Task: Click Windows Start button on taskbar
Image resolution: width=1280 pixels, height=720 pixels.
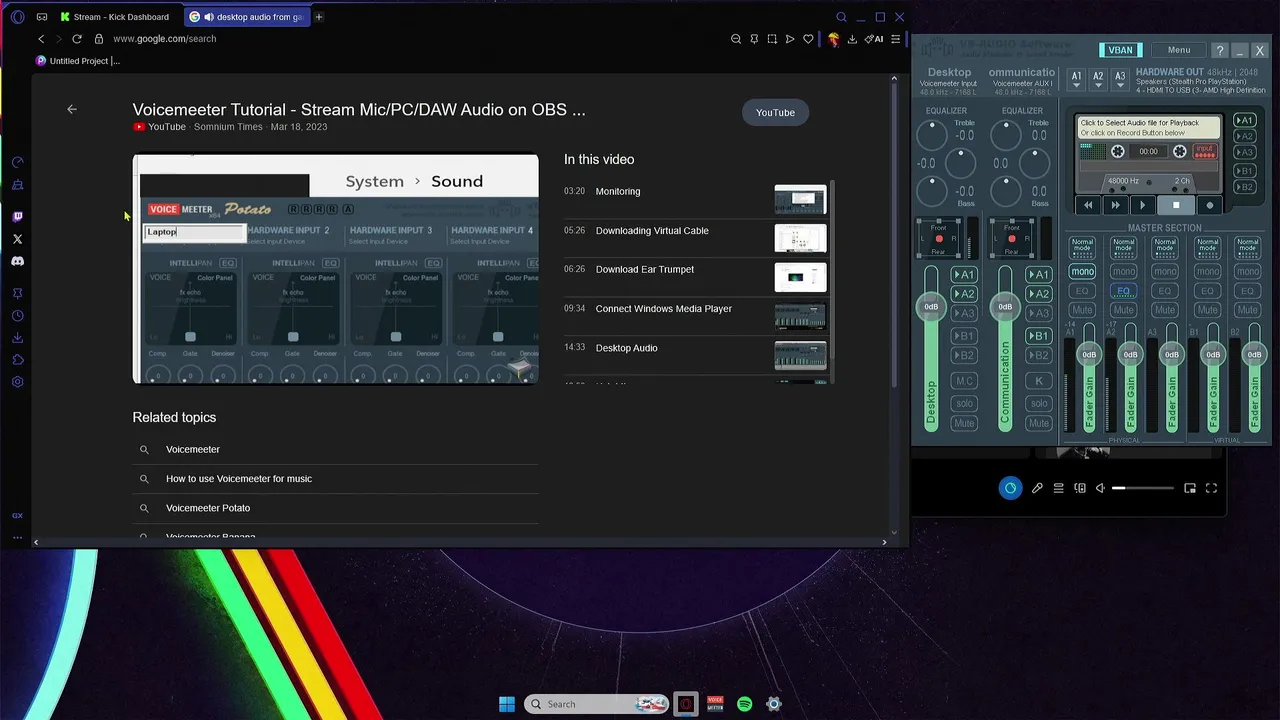Action: tap(507, 704)
